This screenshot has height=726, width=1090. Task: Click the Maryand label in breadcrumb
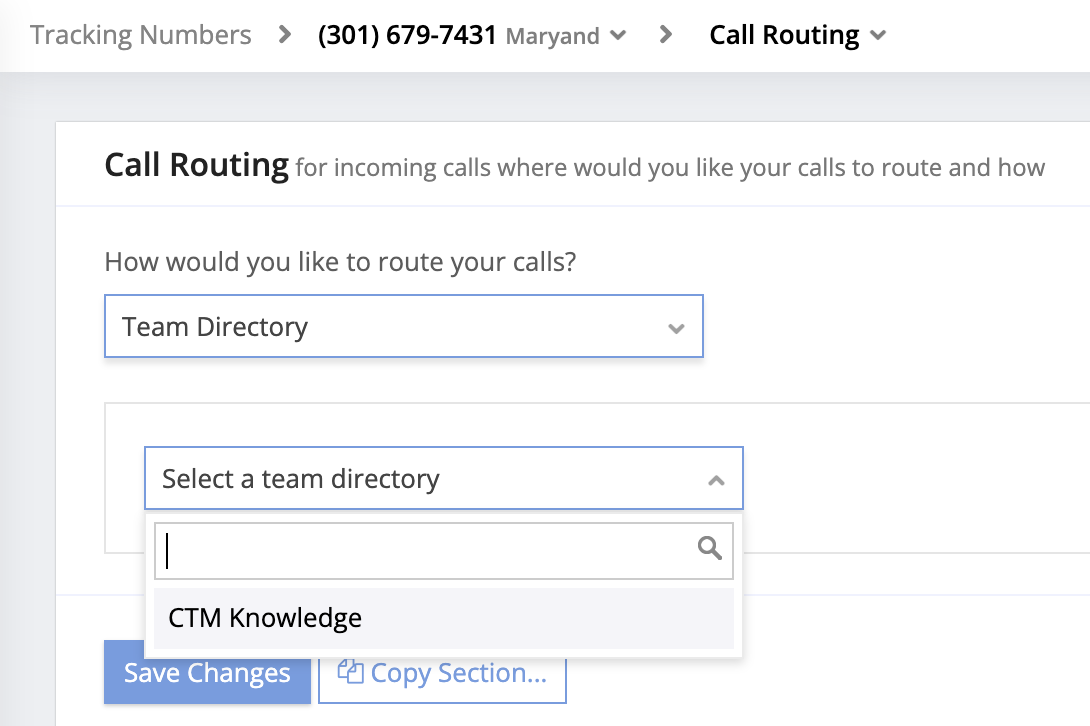pos(552,37)
